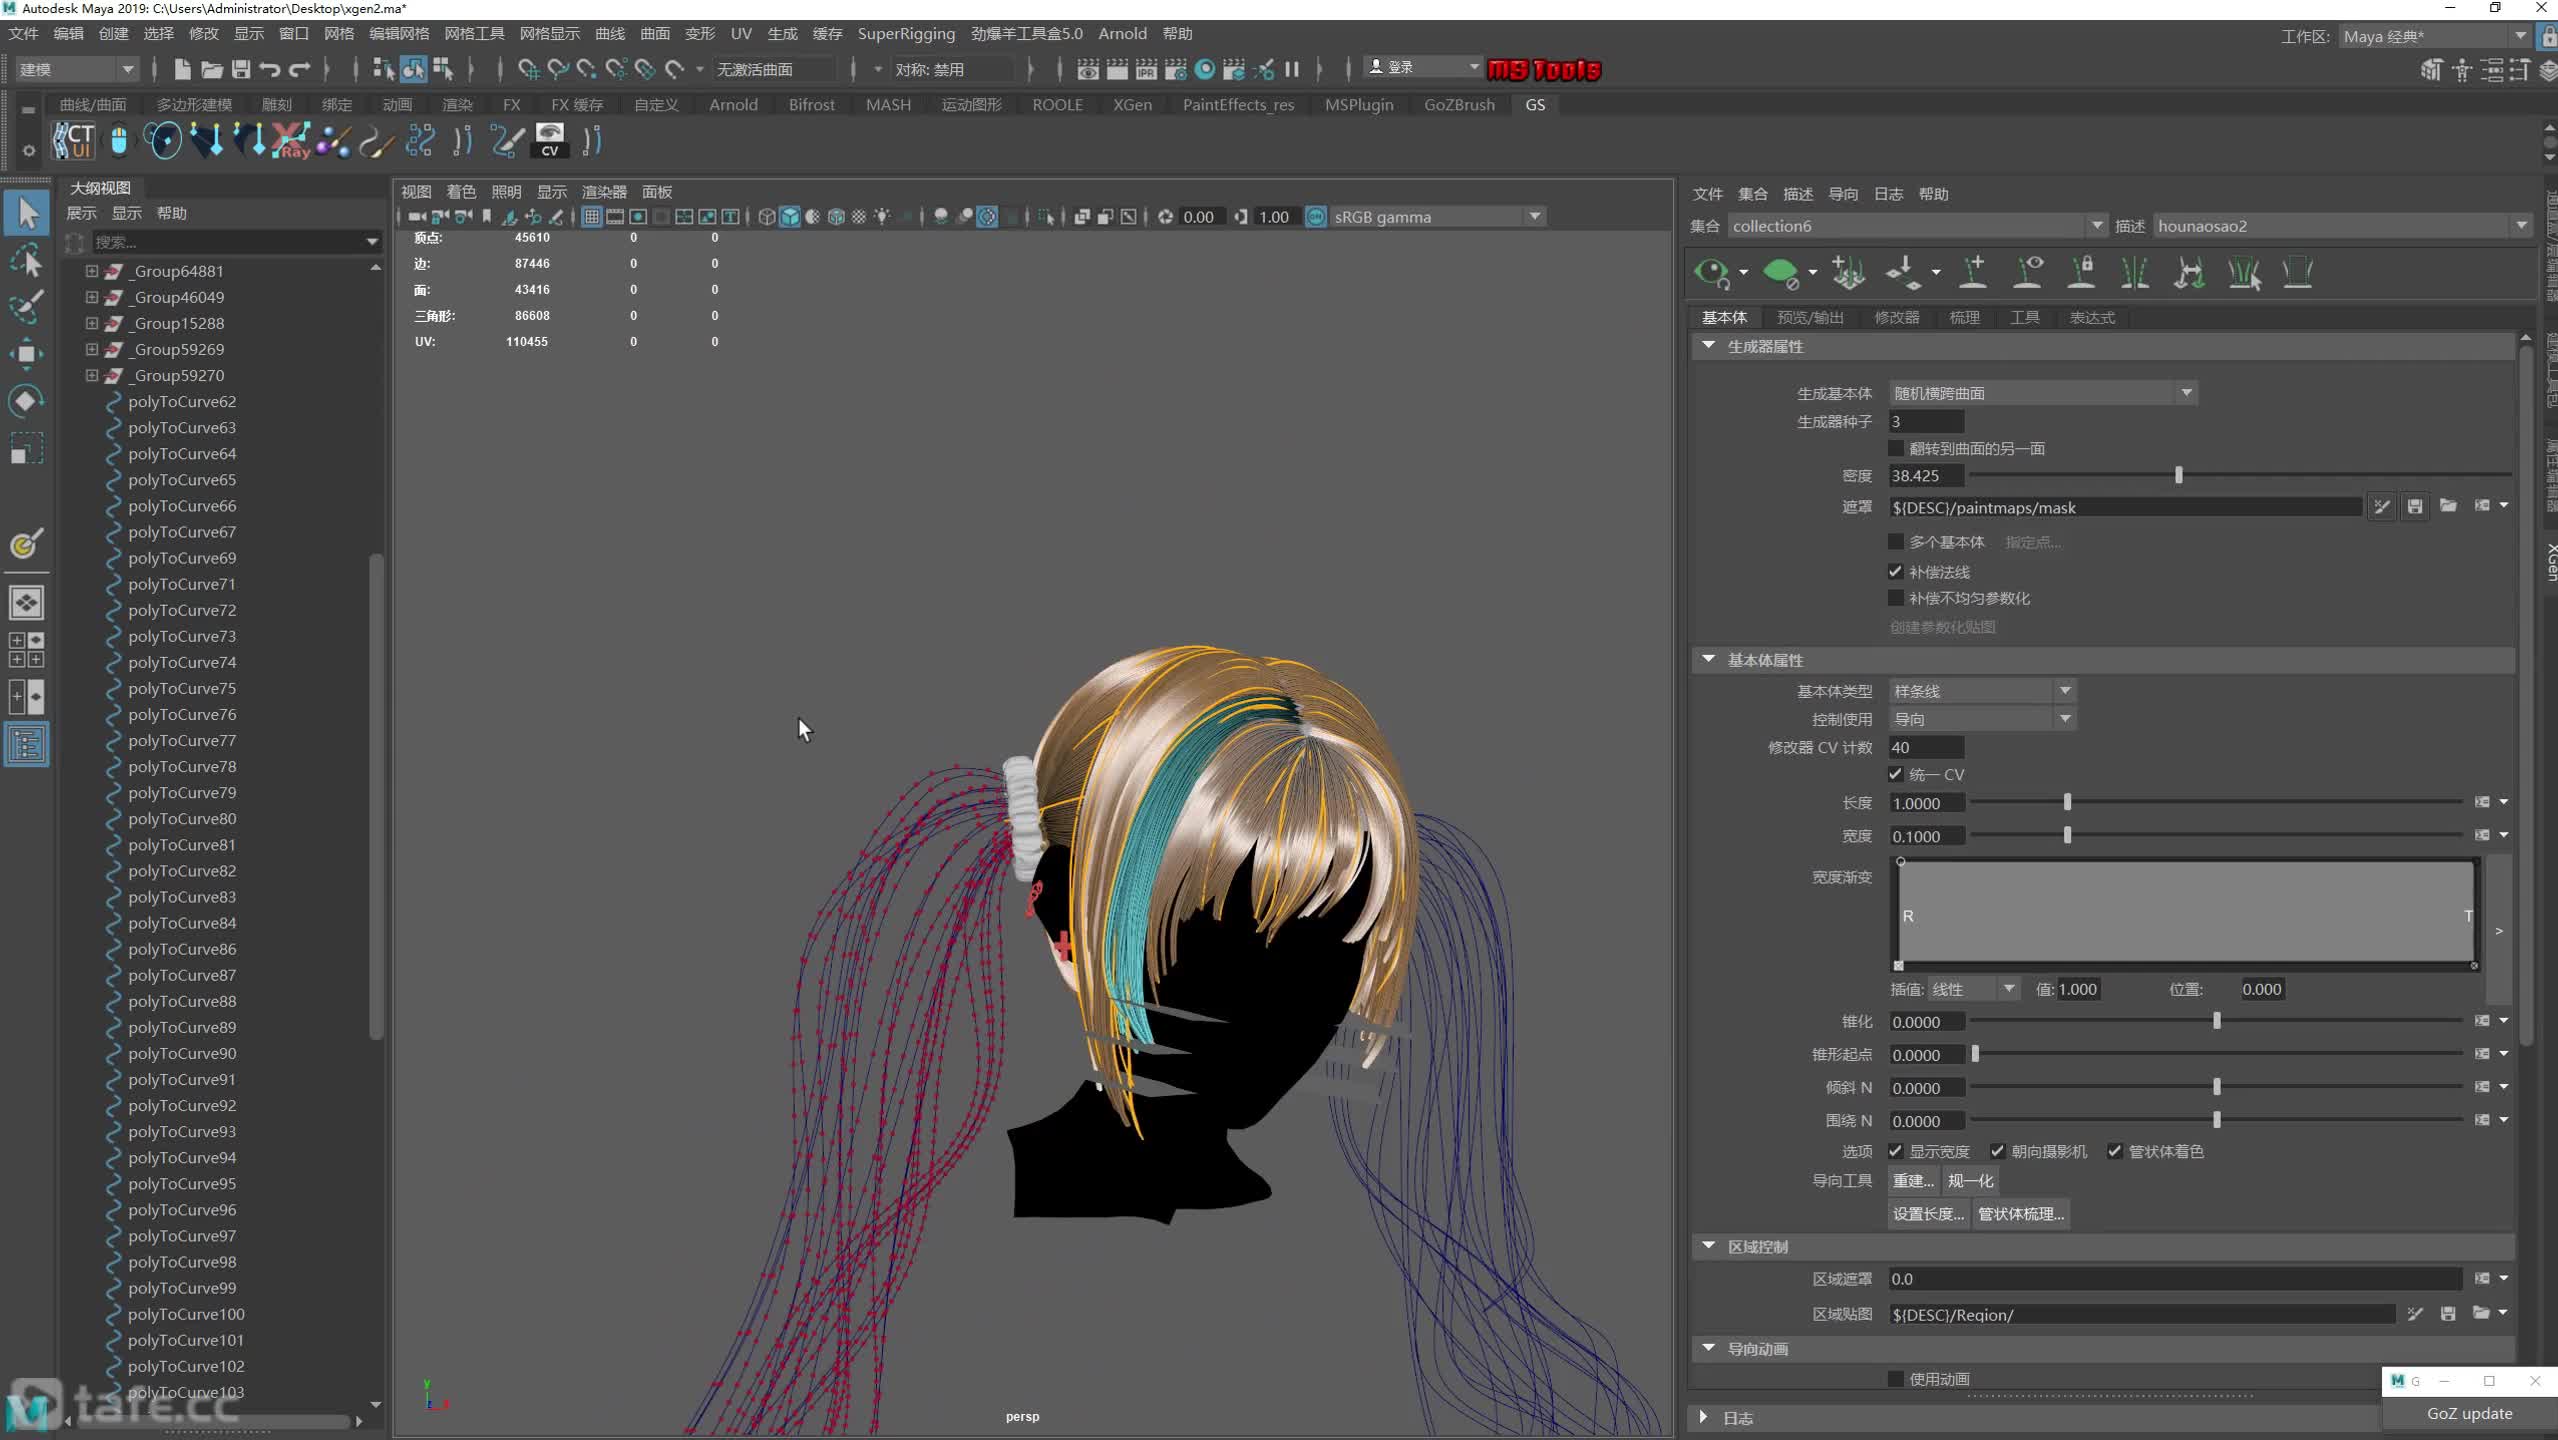
Task: Open sRGB gamma view transform dropdown
Action: click(x=1437, y=217)
